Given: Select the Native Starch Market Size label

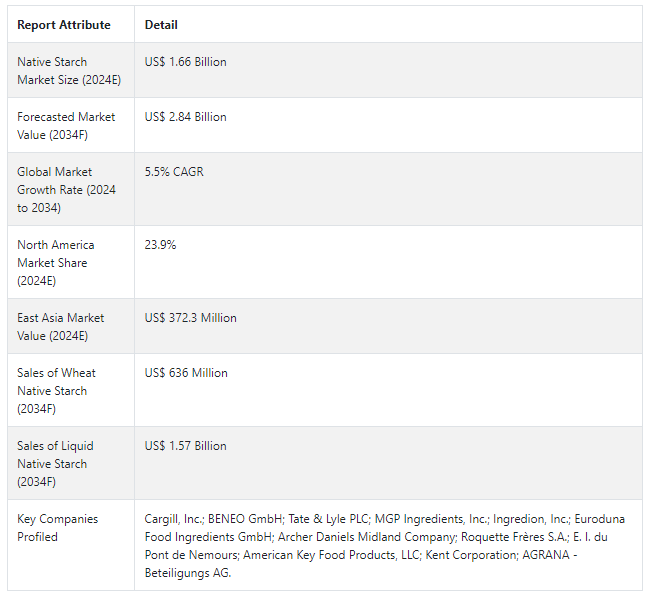Looking at the screenshot, I should pos(69,71).
